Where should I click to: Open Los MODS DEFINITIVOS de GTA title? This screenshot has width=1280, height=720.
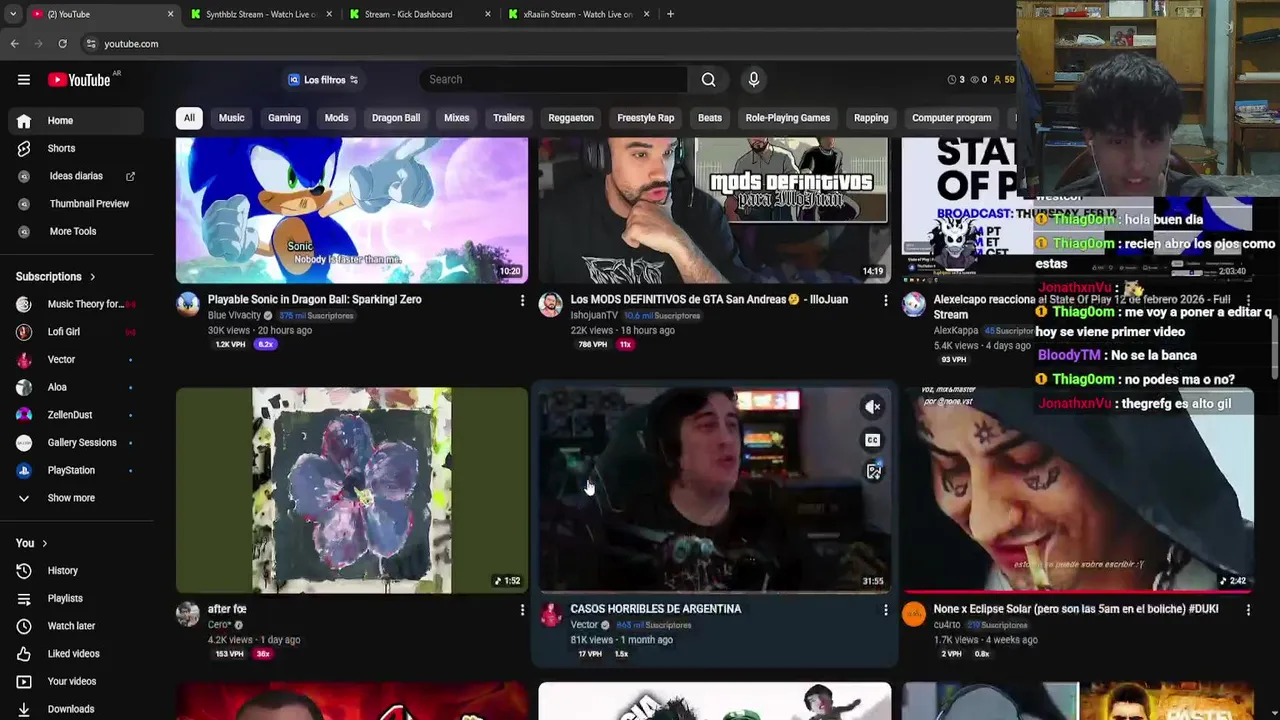pyautogui.click(x=709, y=300)
